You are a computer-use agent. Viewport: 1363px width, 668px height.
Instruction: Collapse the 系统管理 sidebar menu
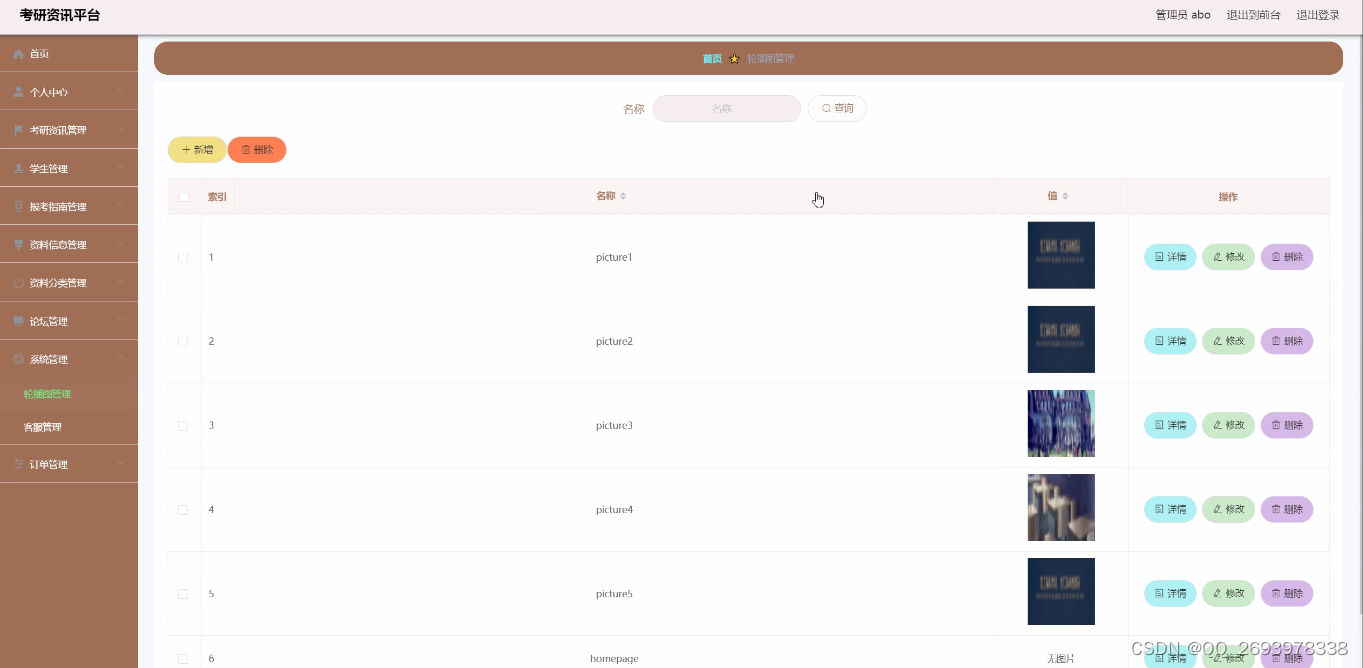(69, 359)
